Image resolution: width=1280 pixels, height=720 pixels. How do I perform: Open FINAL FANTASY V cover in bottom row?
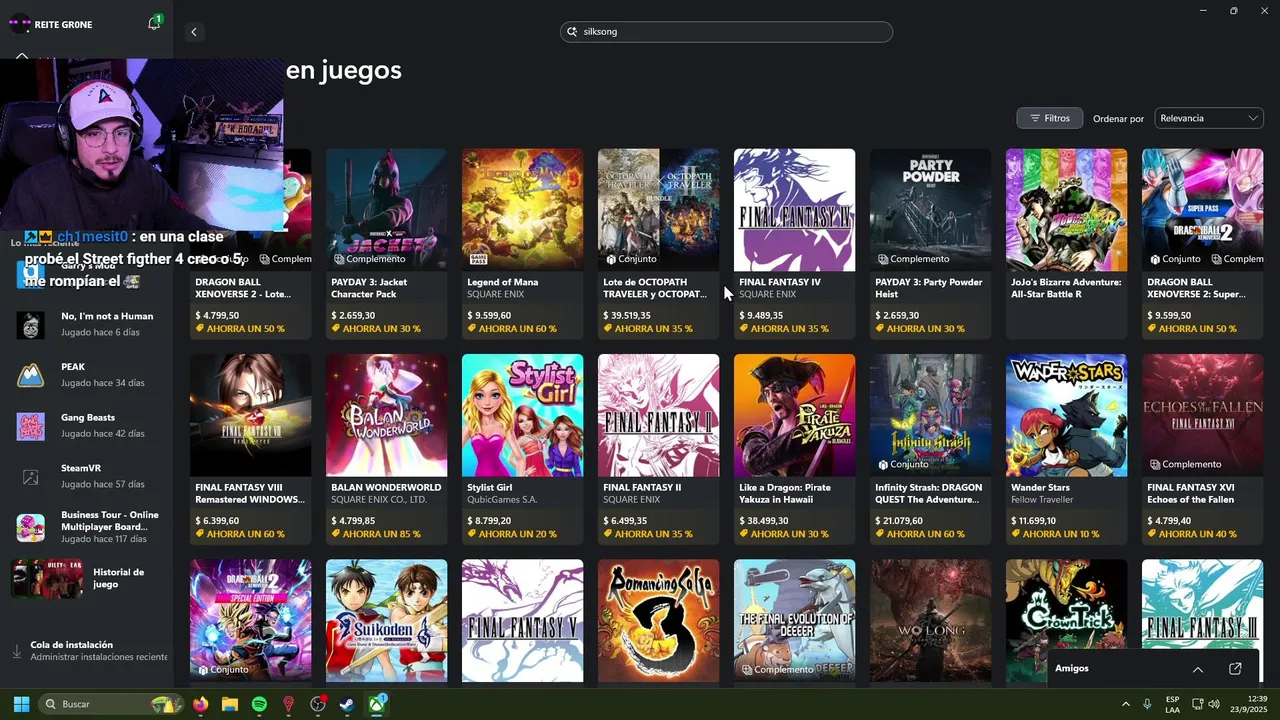click(522, 620)
